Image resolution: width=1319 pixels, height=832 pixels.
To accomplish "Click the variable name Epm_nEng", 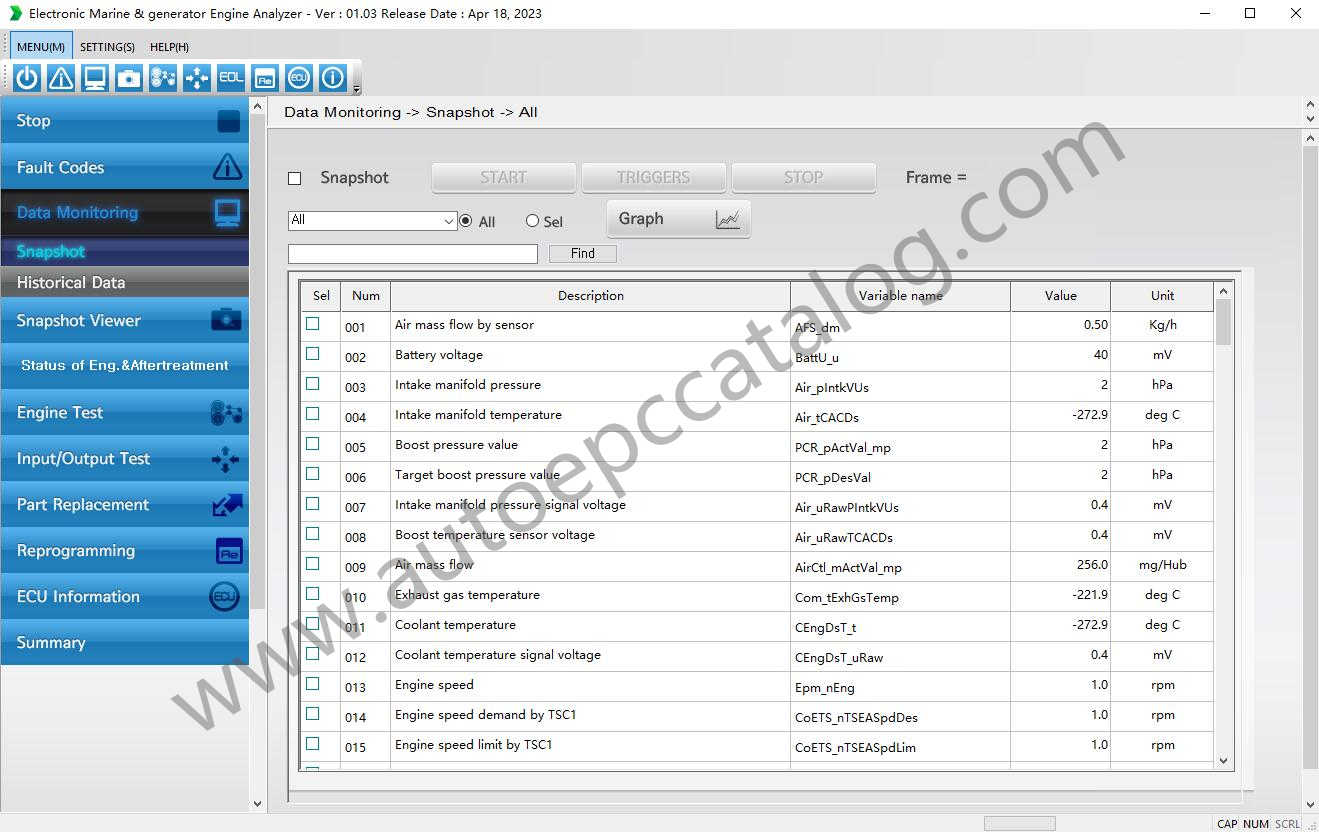I will (x=824, y=688).
